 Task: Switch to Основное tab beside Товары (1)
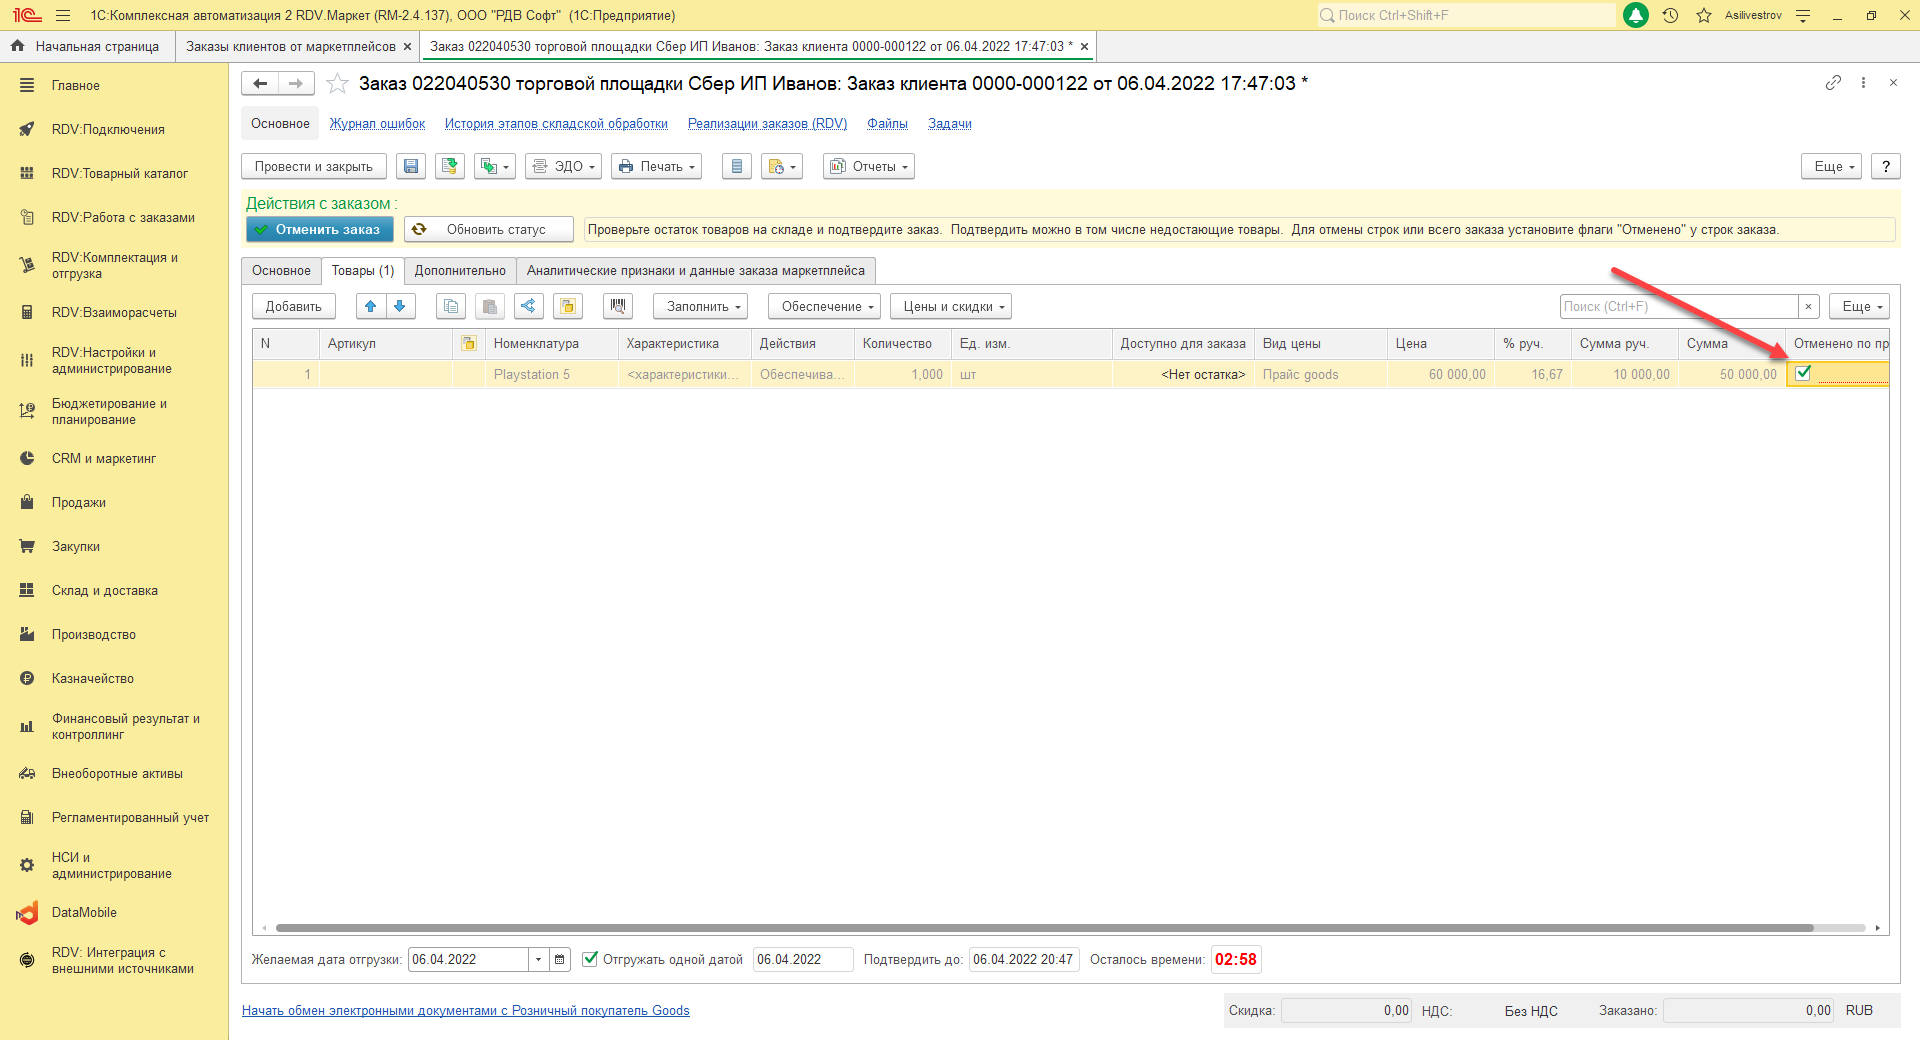coord(281,271)
